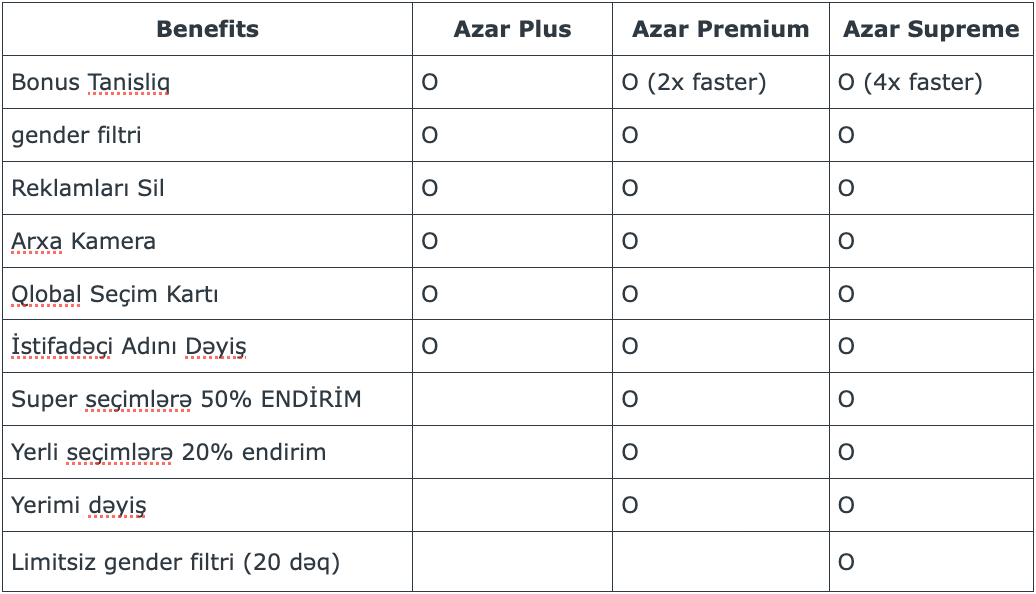Image resolution: width=1036 pixels, height=594 pixels.
Task: Select the "Reklamları Sil" text
Action: [88, 188]
